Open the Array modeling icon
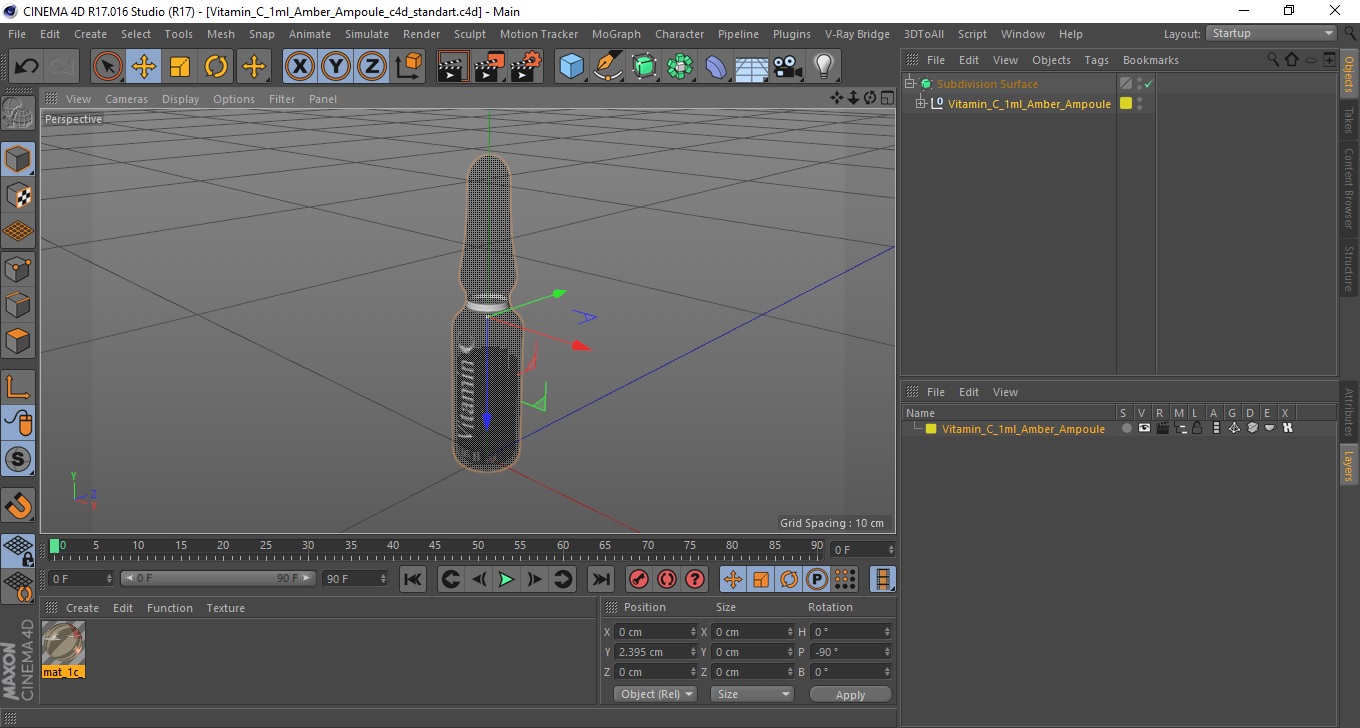 680,67
